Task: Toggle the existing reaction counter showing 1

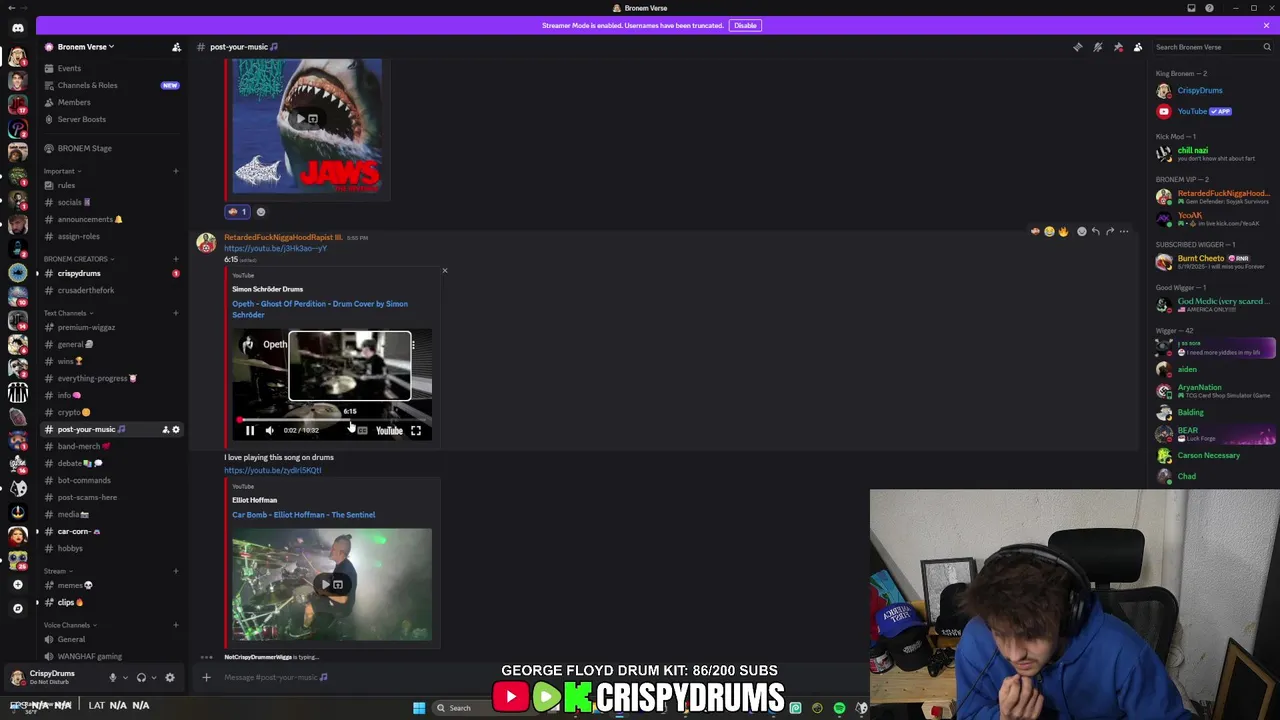Action: (237, 212)
